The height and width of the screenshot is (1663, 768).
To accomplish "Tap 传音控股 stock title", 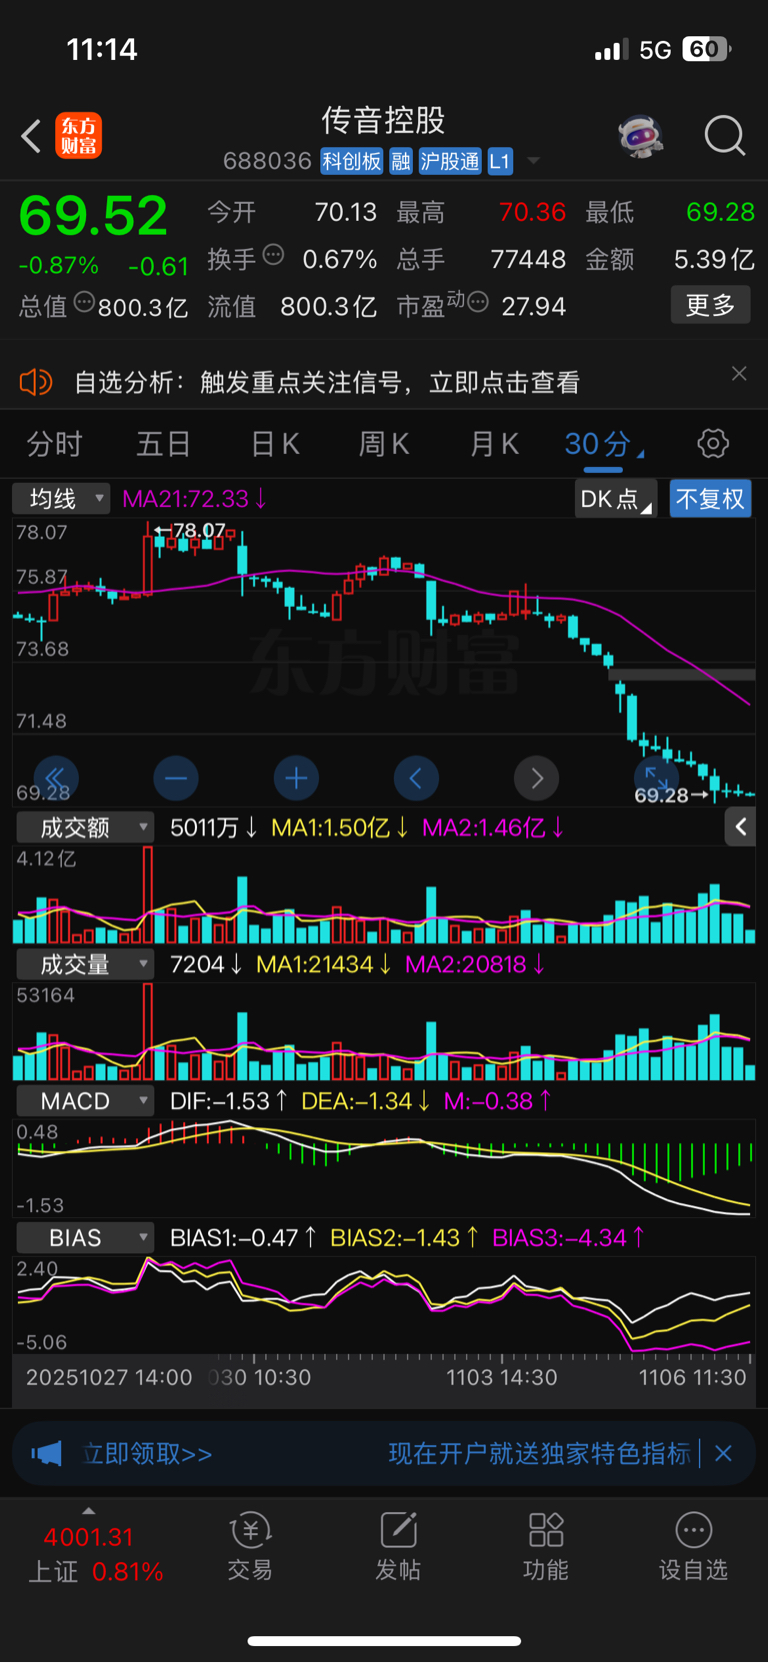I will [x=383, y=121].
